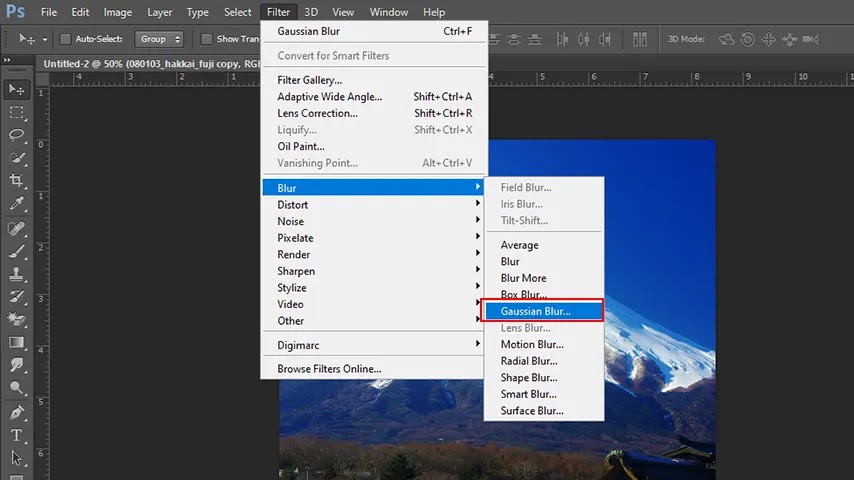
Task: Choose Motion Blur... filter
Action: pos(544,344)
